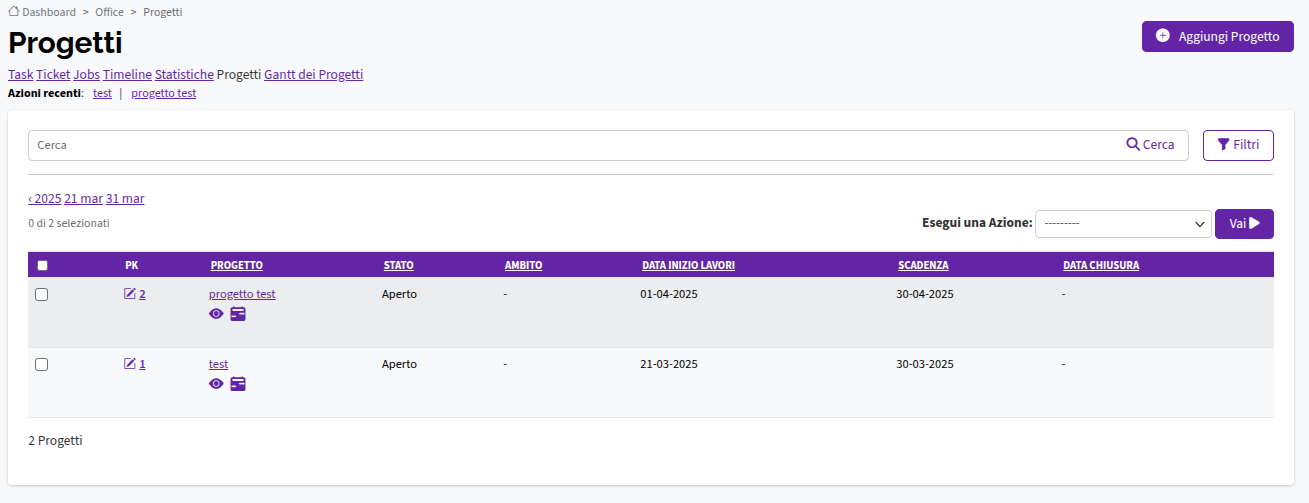
Task: Click the eye icon under test project
Action: pos(216,384)
